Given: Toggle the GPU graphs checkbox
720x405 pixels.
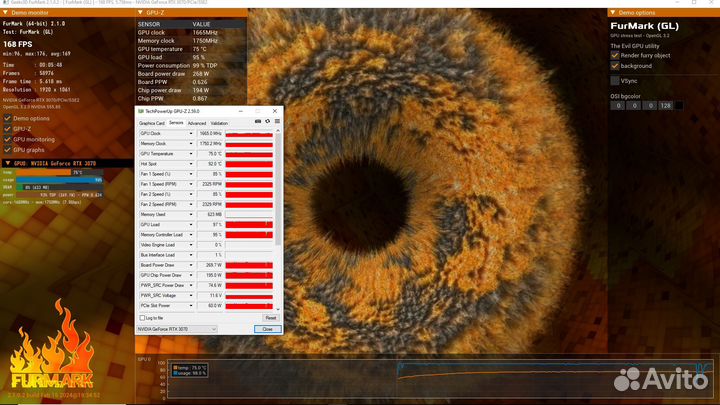Looking at the screenshot, I should point(7,150).
